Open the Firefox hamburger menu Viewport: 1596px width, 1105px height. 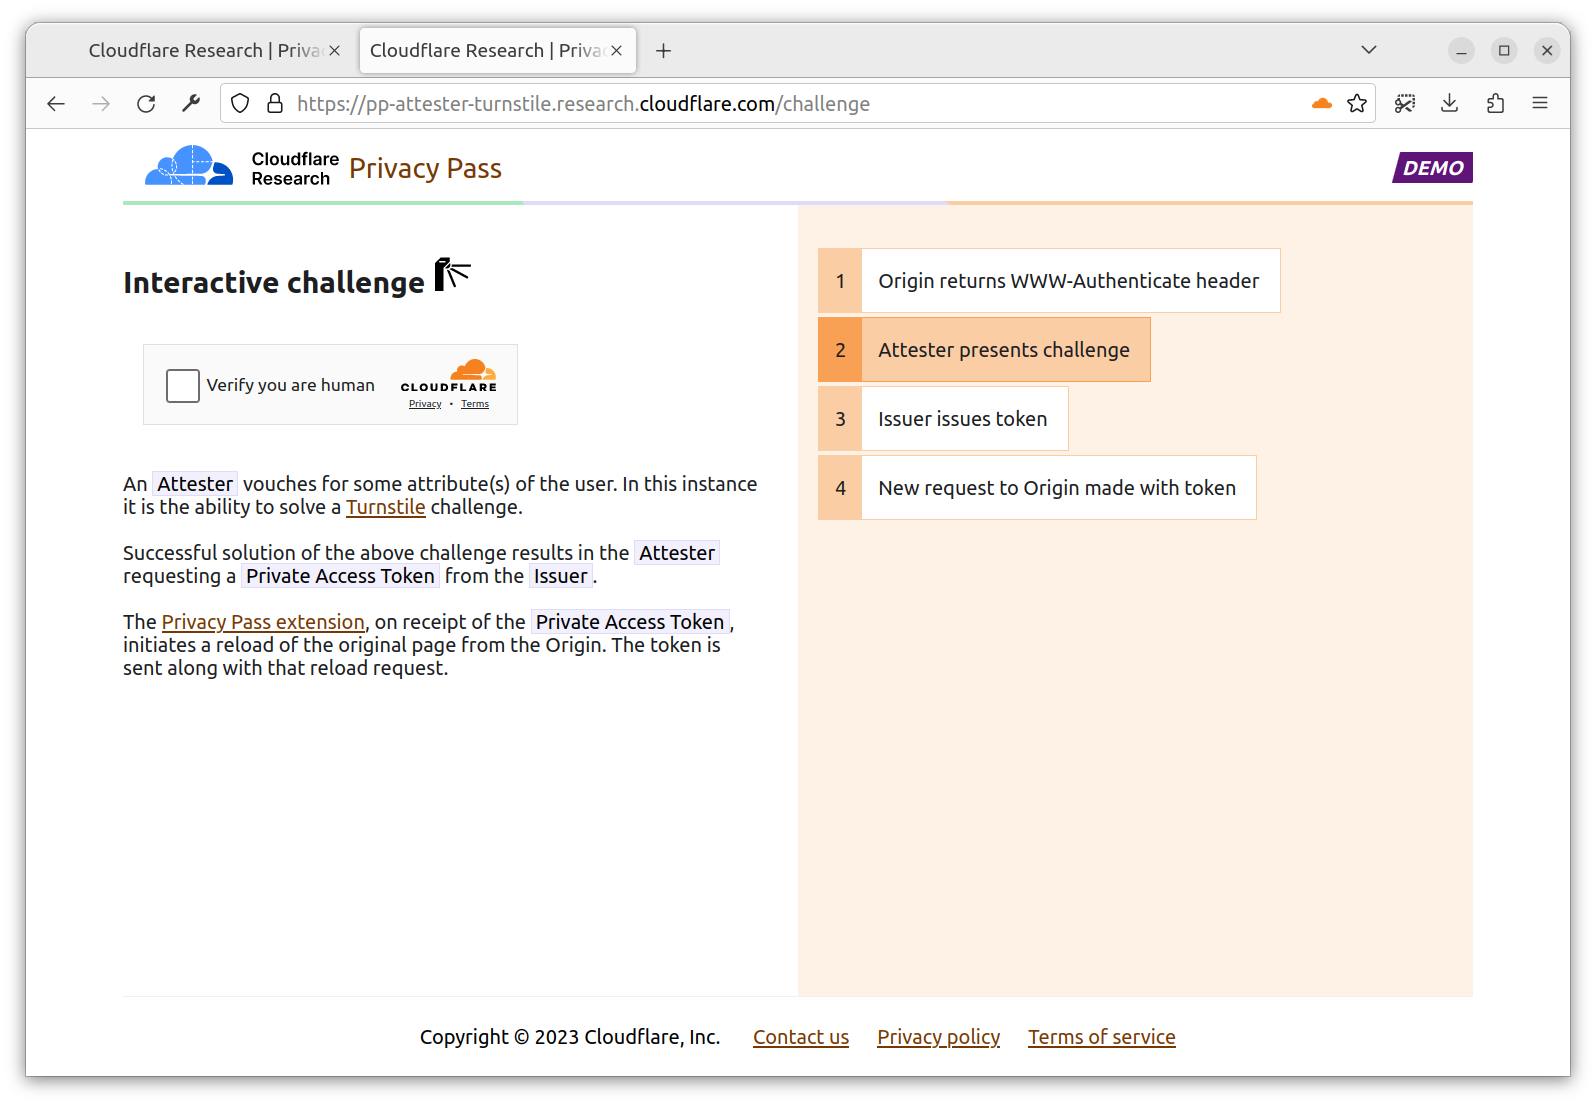tap(1540, 103)
